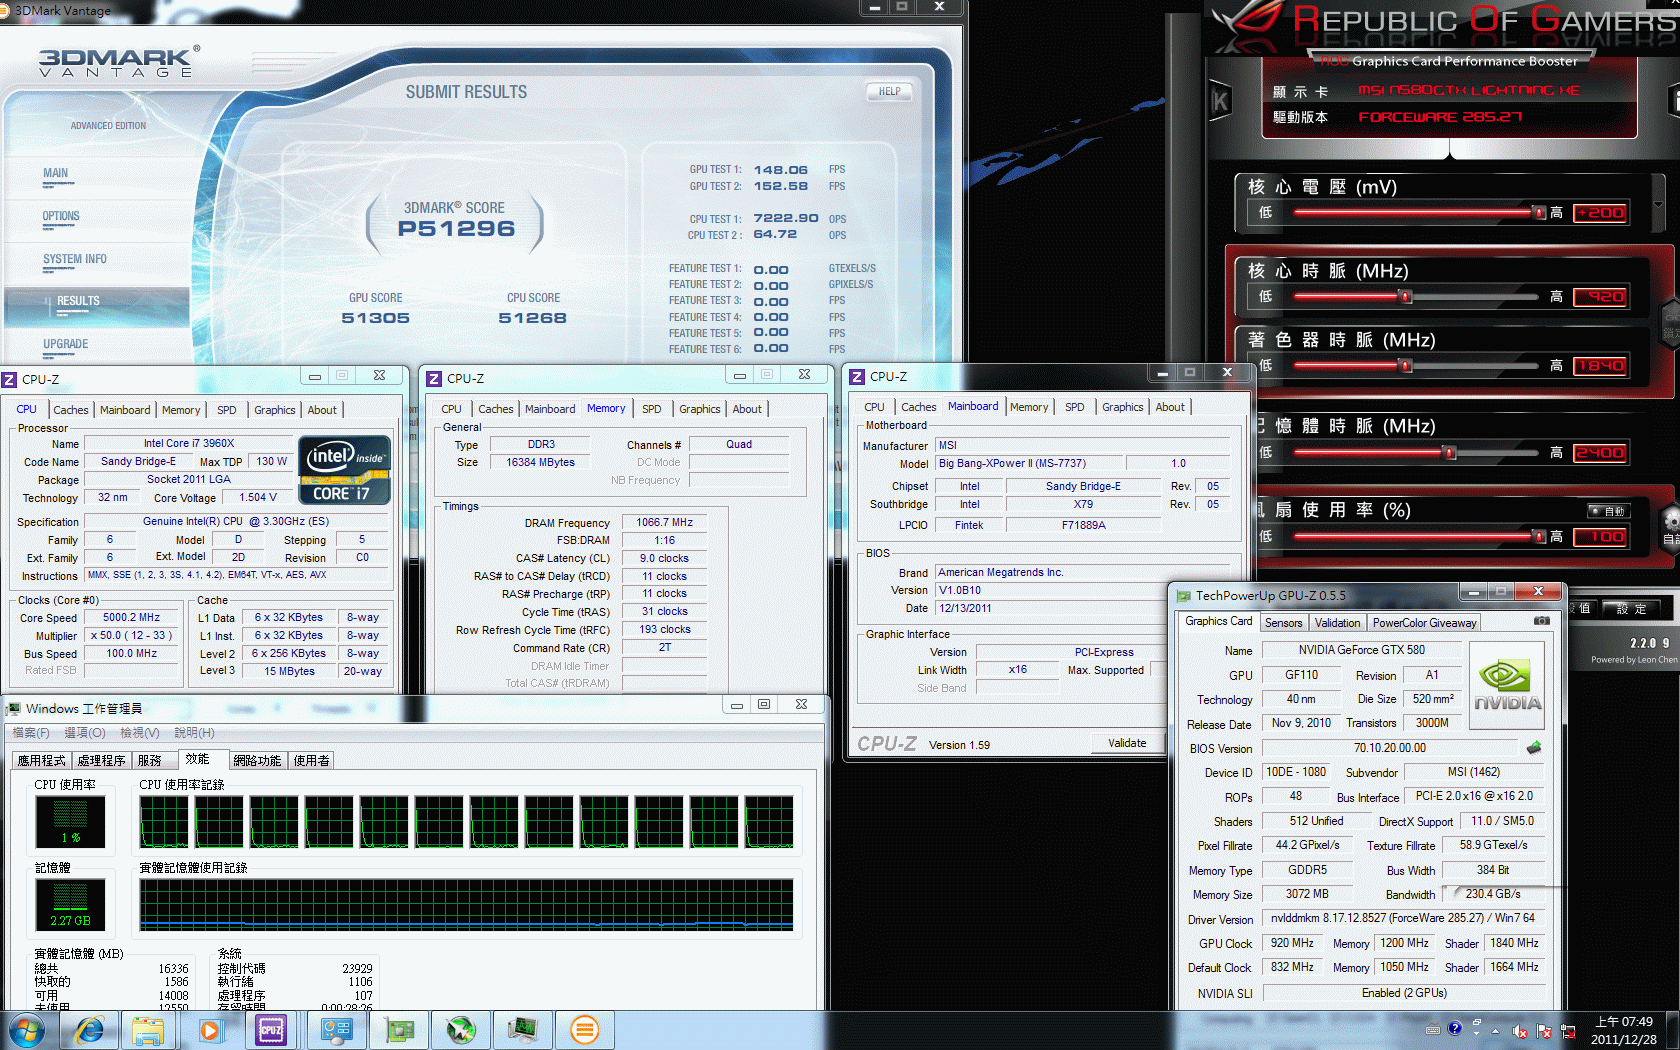Screen dimensions: 1680x1050
Task: Switch to Caches tab in CPU-Z CPU window
Action: coord(71,410)
